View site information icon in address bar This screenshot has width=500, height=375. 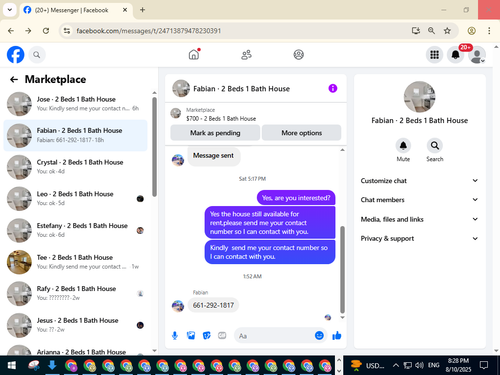click(67, 31)
